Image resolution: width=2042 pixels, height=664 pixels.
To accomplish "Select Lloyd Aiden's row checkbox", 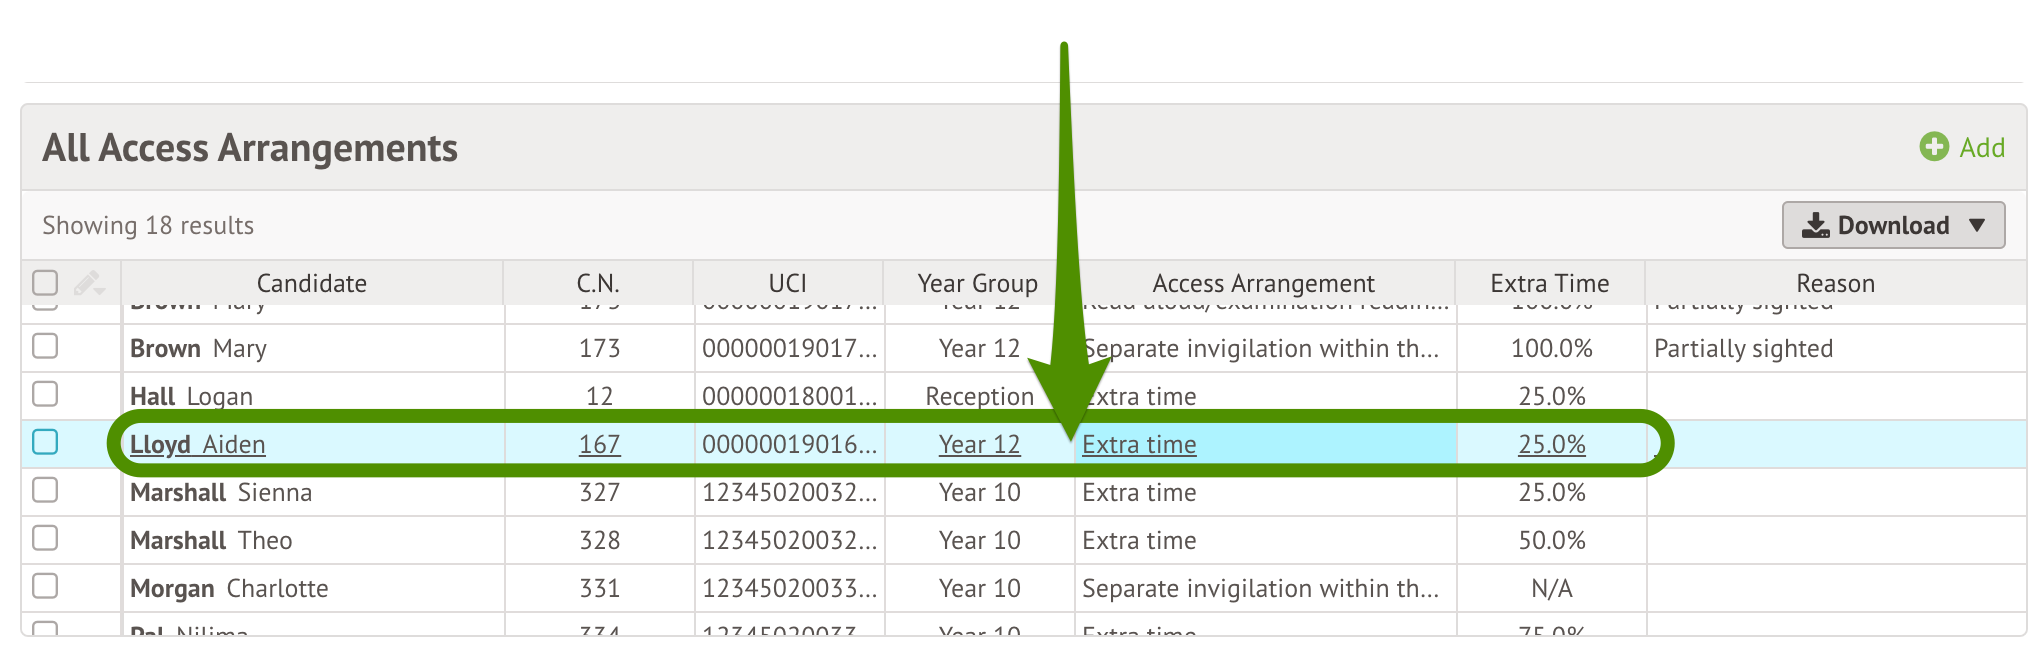I will [45, 442].
